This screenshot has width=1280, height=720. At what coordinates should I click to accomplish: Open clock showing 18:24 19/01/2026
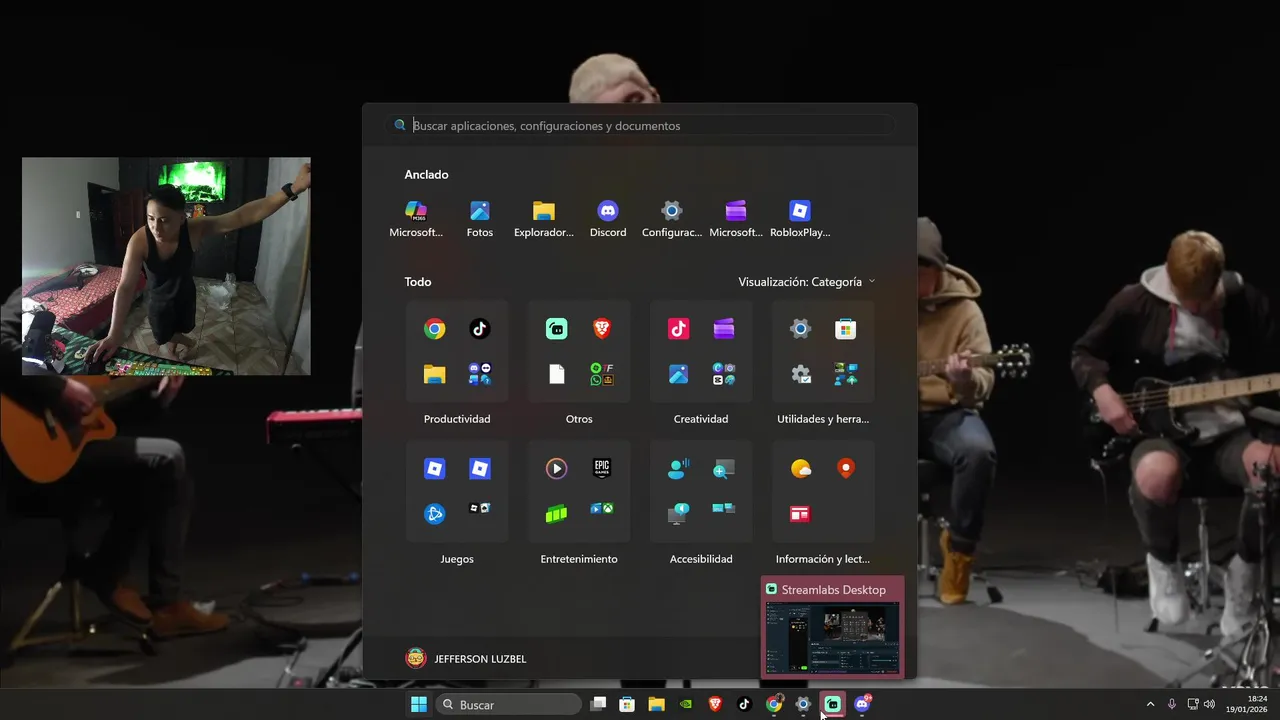pos(1247,704)
